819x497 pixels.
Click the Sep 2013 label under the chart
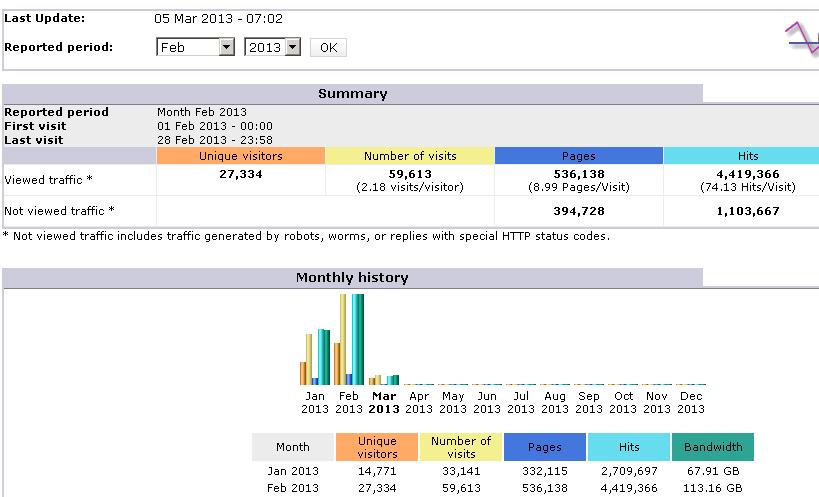click(x=589, y=403)
